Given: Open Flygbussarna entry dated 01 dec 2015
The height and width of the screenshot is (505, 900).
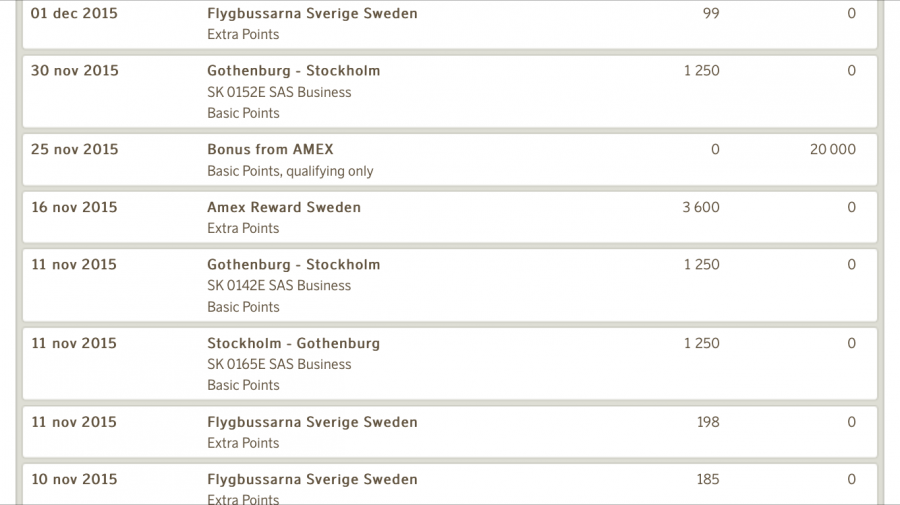Looking at the screenshot, I should point(312,14).
